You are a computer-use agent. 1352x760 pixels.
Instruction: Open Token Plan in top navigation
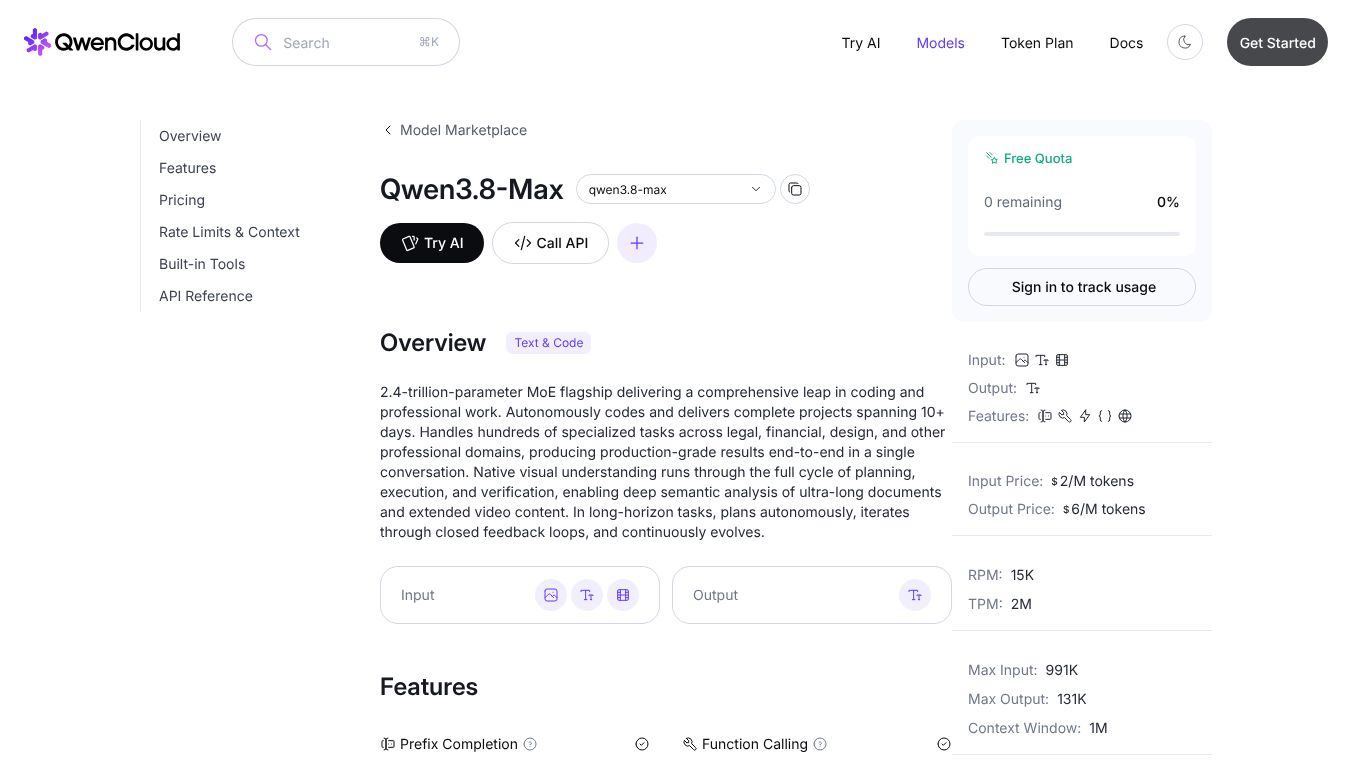coord(1037,43)
